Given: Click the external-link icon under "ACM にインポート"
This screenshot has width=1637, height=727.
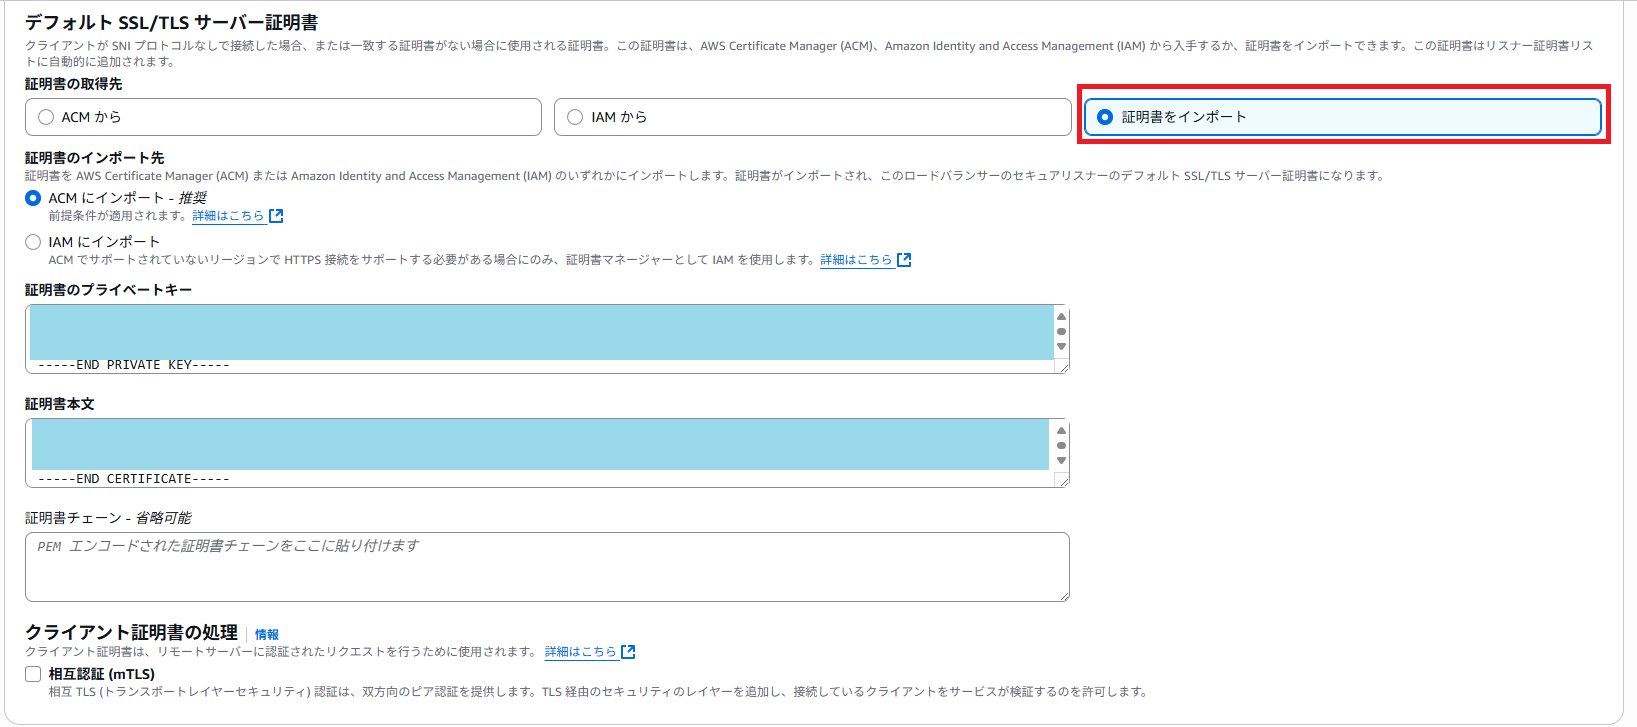Looking at the screenshot, I should 276,216.
